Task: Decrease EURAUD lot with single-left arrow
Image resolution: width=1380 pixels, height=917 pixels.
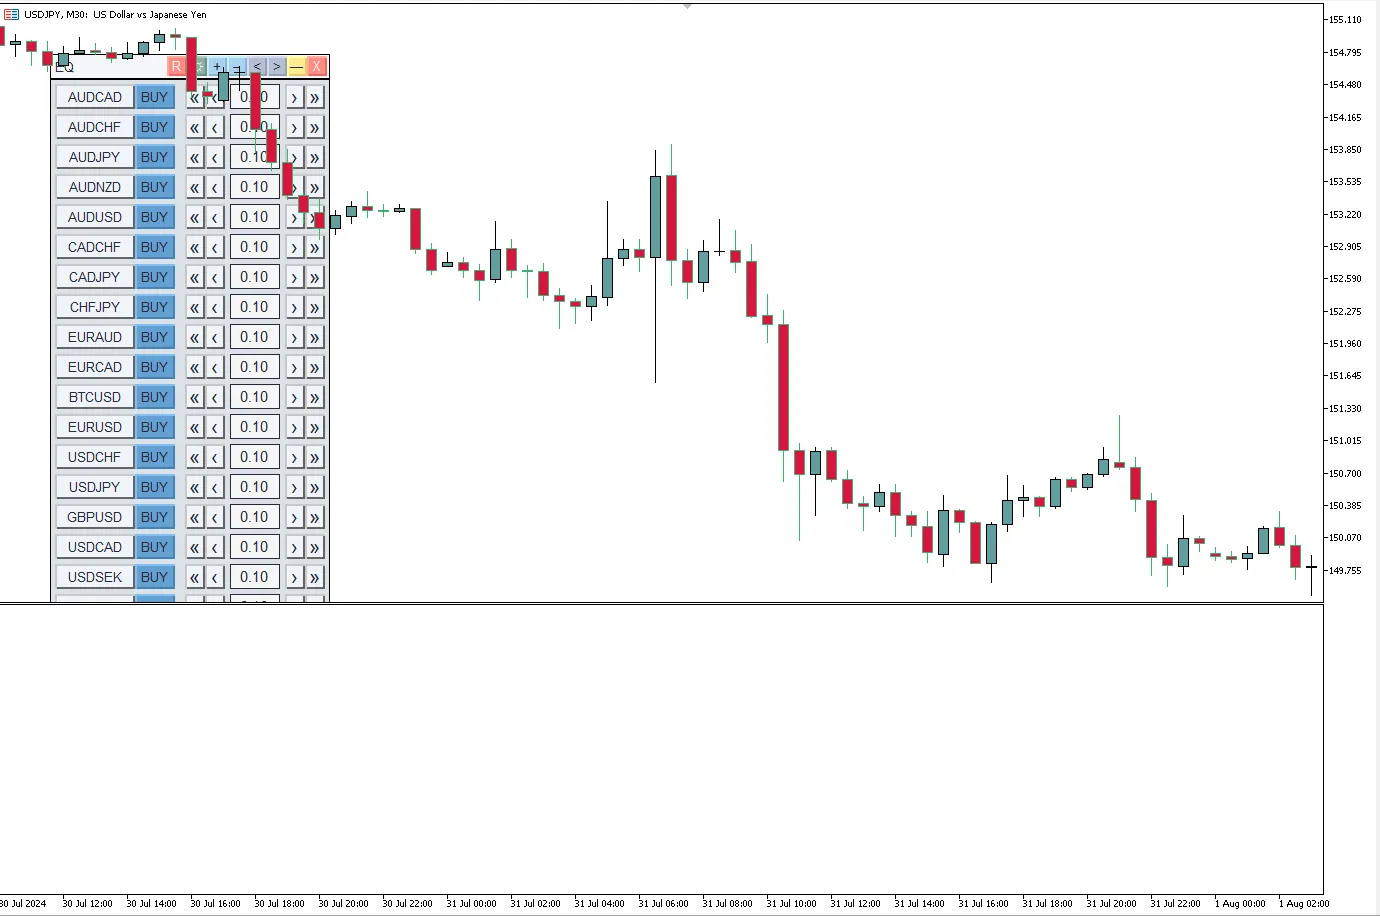Action: (x=215, y=337)
